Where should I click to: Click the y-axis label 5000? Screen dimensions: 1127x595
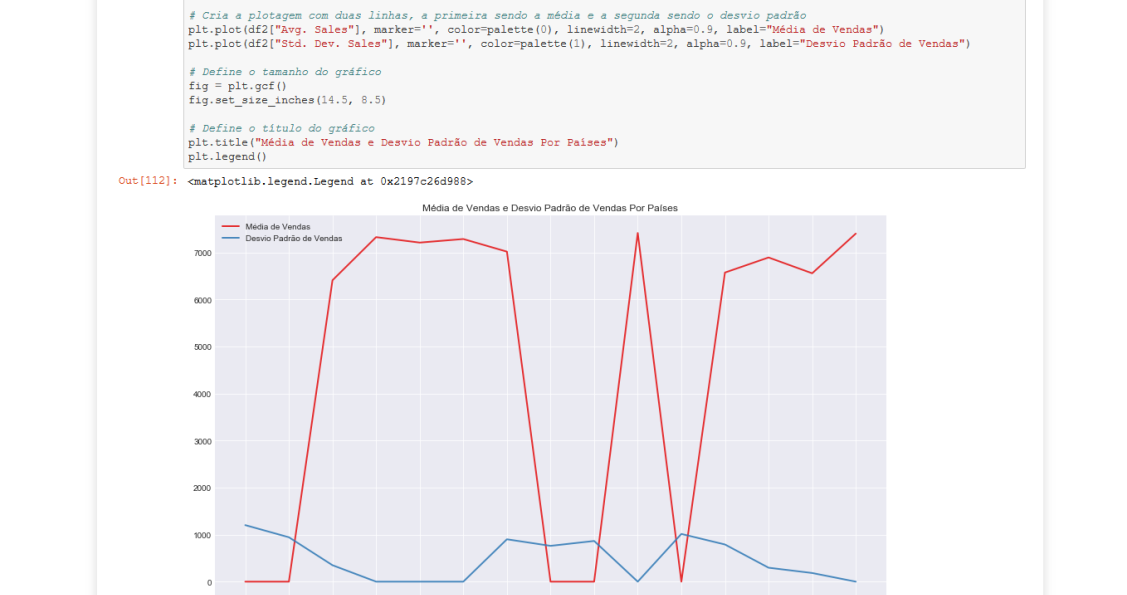click(203, 347)
